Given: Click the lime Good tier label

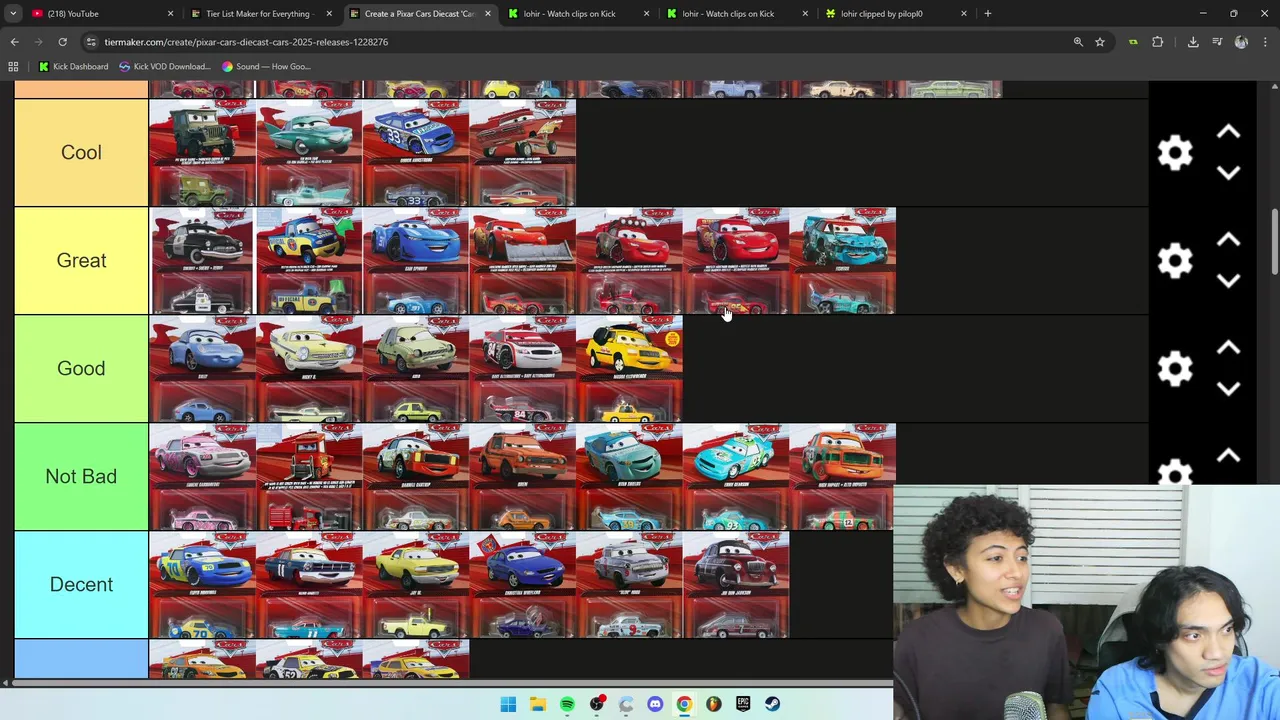Looking at the screenshot, I should coord(81,369).
